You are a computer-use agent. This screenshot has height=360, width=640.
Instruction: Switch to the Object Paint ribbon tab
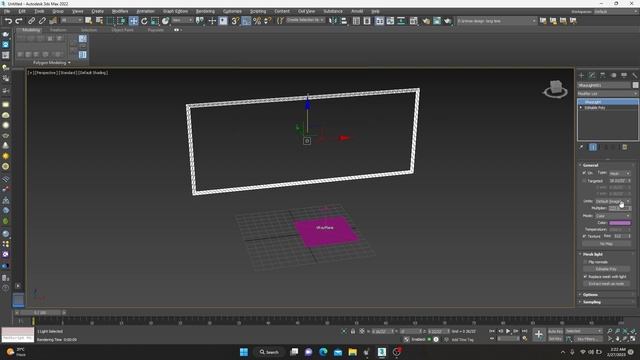point(122,30)
